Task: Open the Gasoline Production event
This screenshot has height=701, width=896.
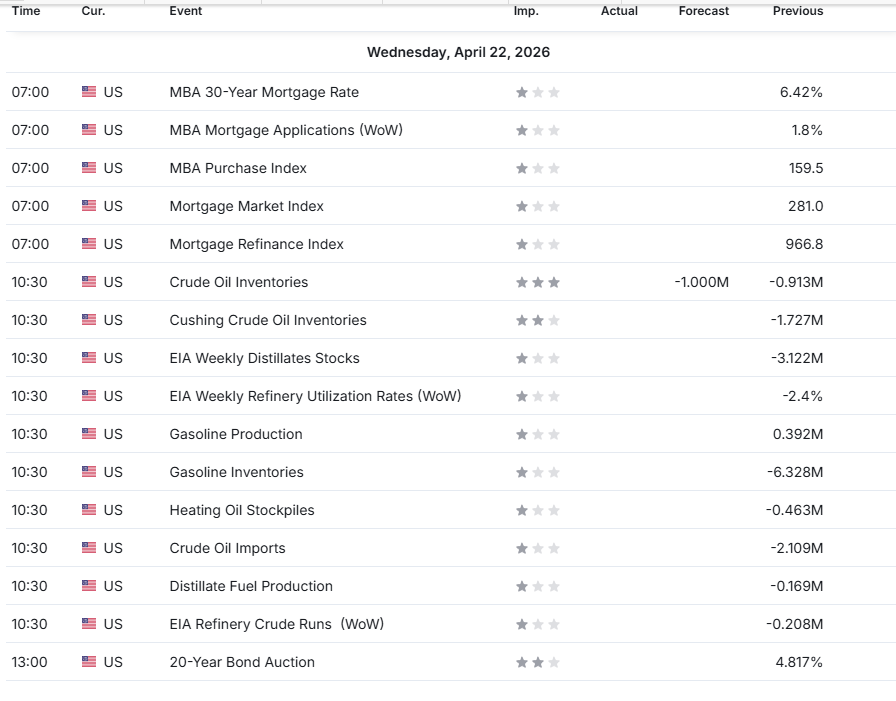Action: [x=236, y=434]
